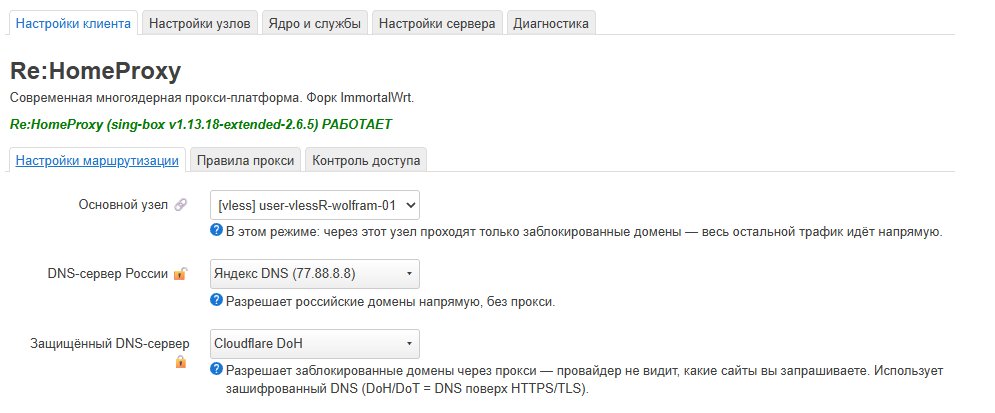This screenshot has width=995, height=413.
Task: Open the Контроль доступа sub-tab
Action: [366, 161]
